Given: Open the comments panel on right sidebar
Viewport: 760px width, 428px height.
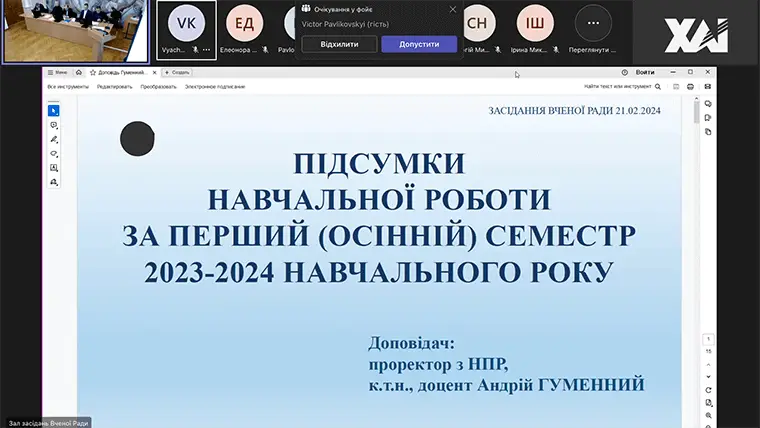Looking at the screenshot, I should [x=708, y=103].
